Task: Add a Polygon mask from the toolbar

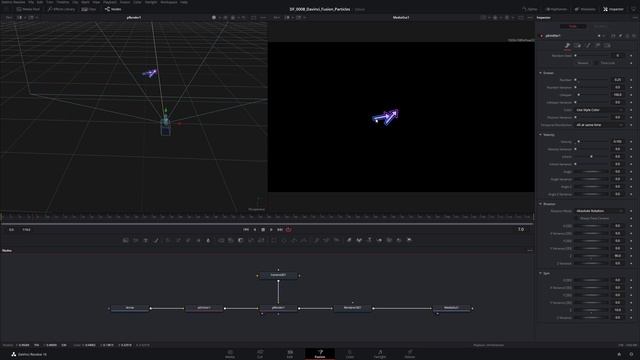Action: coord(294,240)
